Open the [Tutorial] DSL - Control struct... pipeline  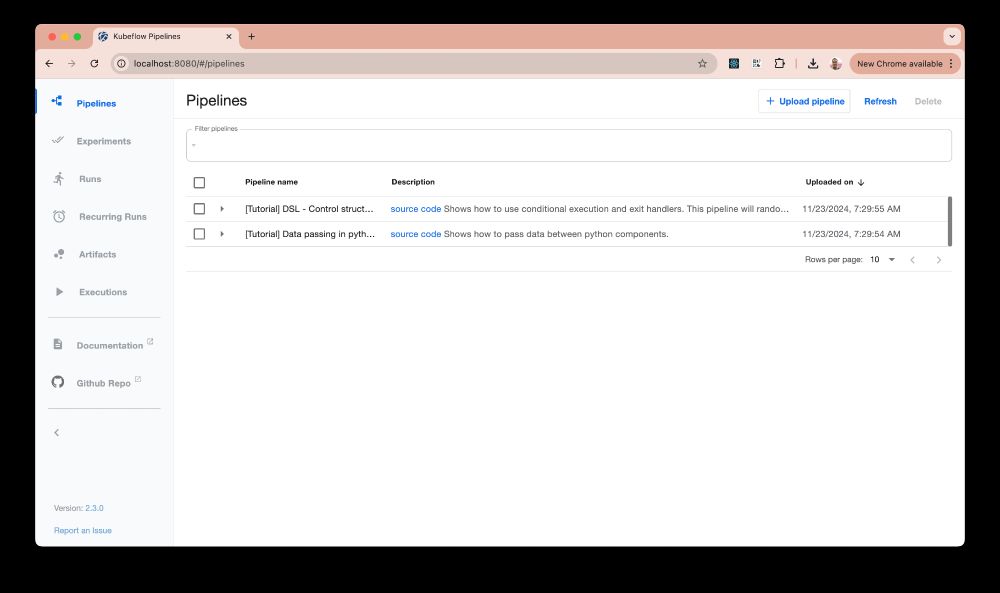click(x=309, y=209)
